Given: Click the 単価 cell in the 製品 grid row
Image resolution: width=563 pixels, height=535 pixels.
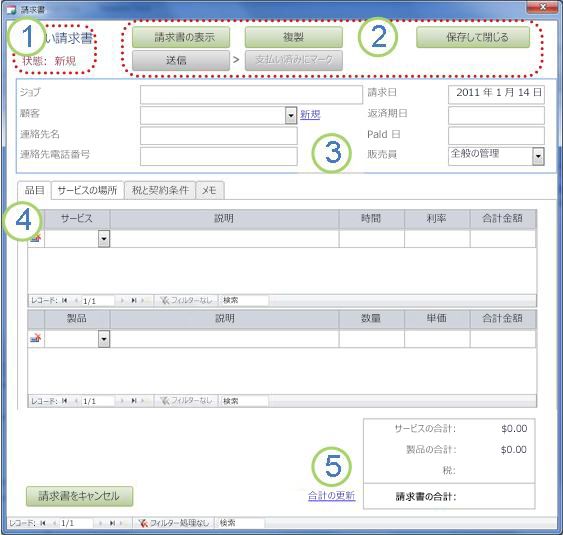Looking at the screenshot, I should [x=437, y=339].
